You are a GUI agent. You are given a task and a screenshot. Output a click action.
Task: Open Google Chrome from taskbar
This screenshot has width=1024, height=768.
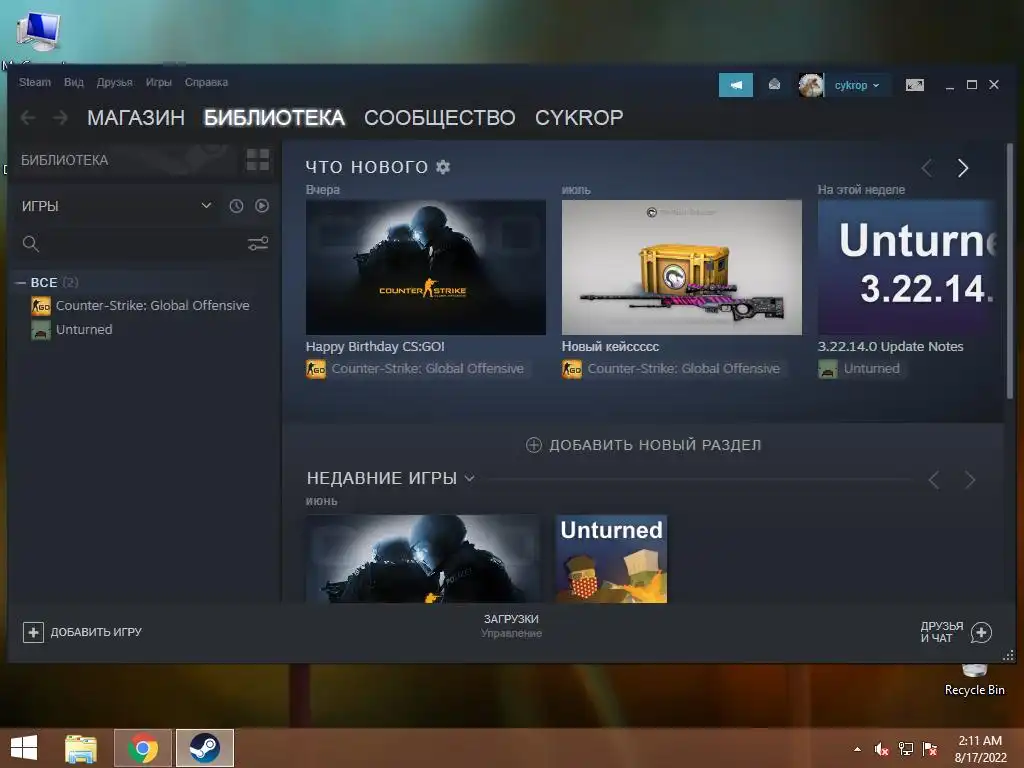[143, 748]
